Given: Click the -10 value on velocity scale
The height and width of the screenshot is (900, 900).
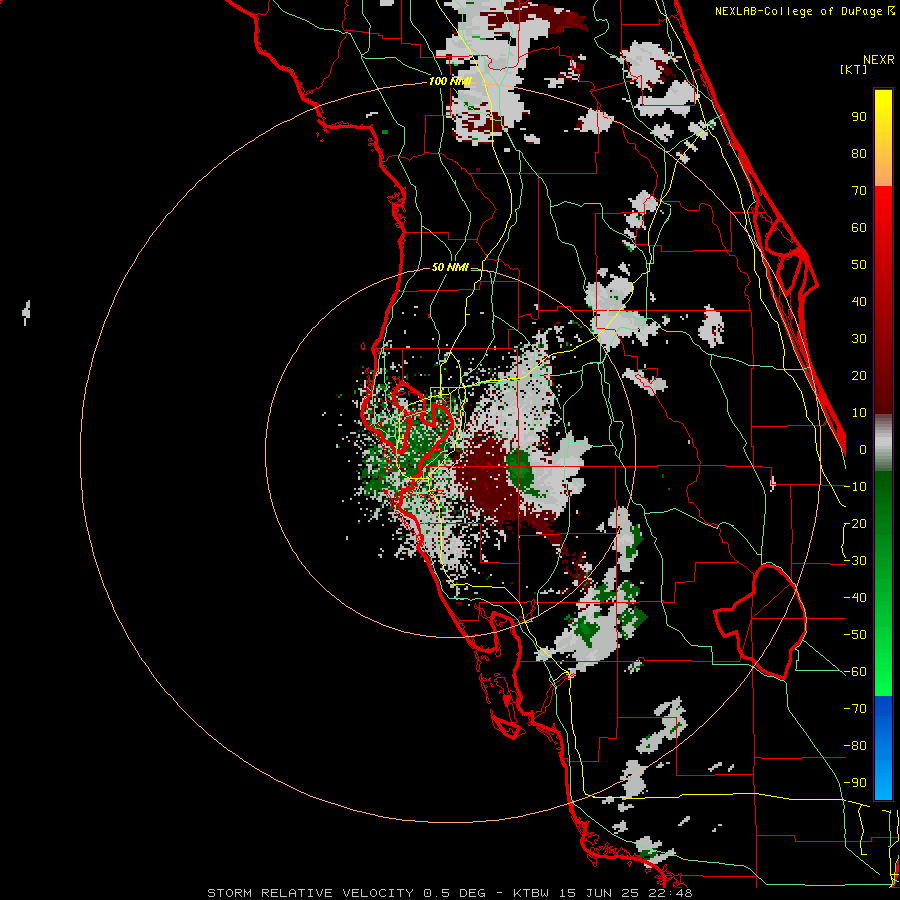Looking at the screenshot, I should click(x=855, y=487).
